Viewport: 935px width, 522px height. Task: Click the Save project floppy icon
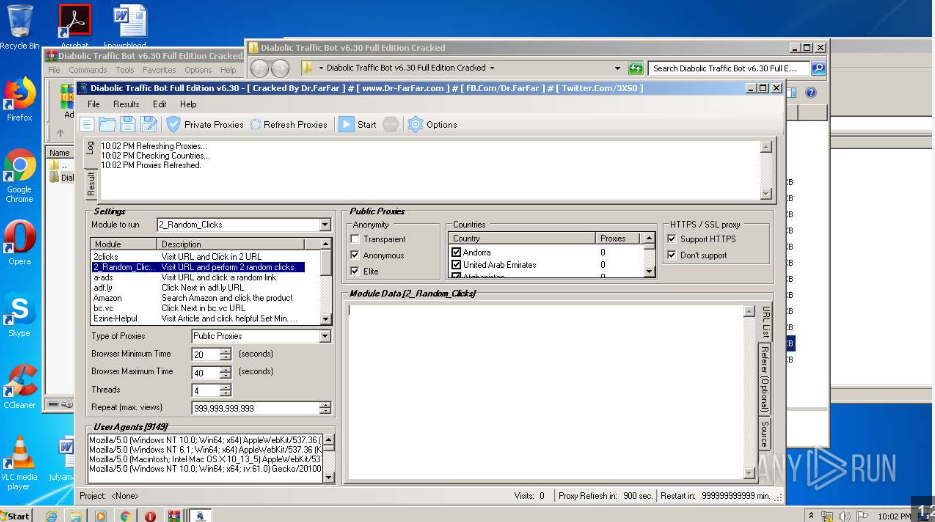[128, 124]
